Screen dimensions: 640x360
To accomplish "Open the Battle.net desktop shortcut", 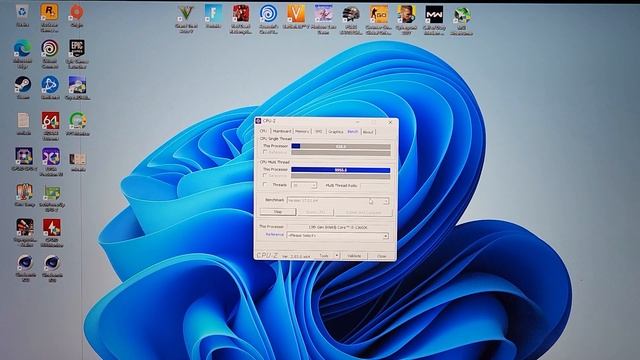I will [x=50, y=88].
